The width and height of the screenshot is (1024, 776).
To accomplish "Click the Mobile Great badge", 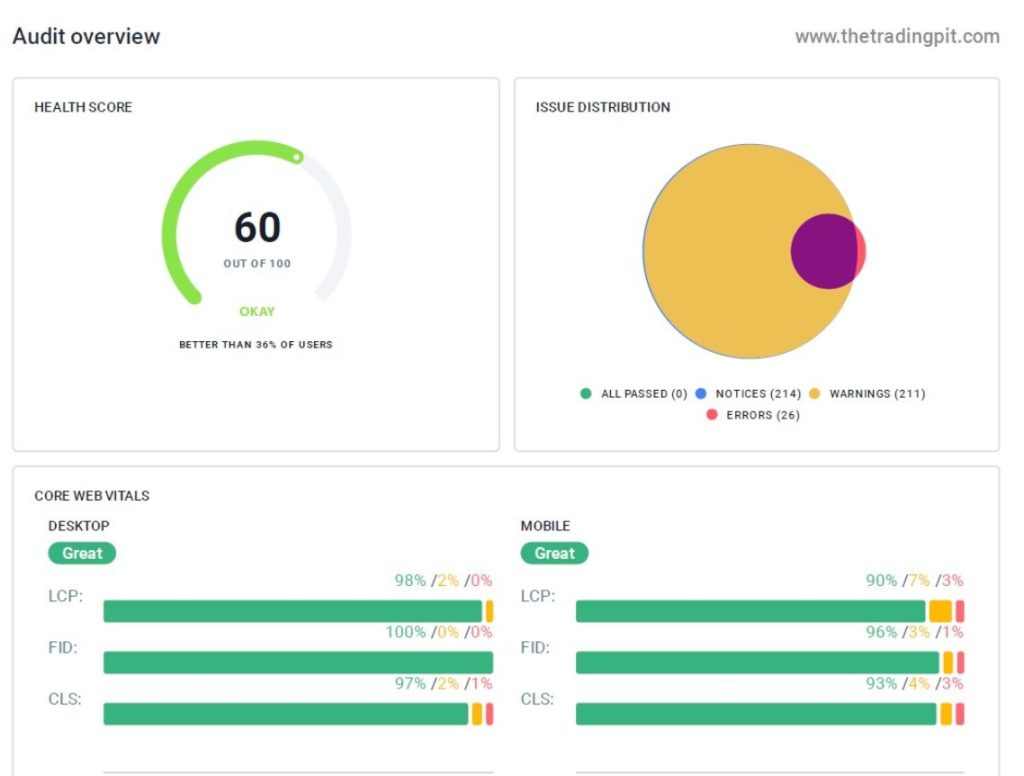I will pos(554,553).
